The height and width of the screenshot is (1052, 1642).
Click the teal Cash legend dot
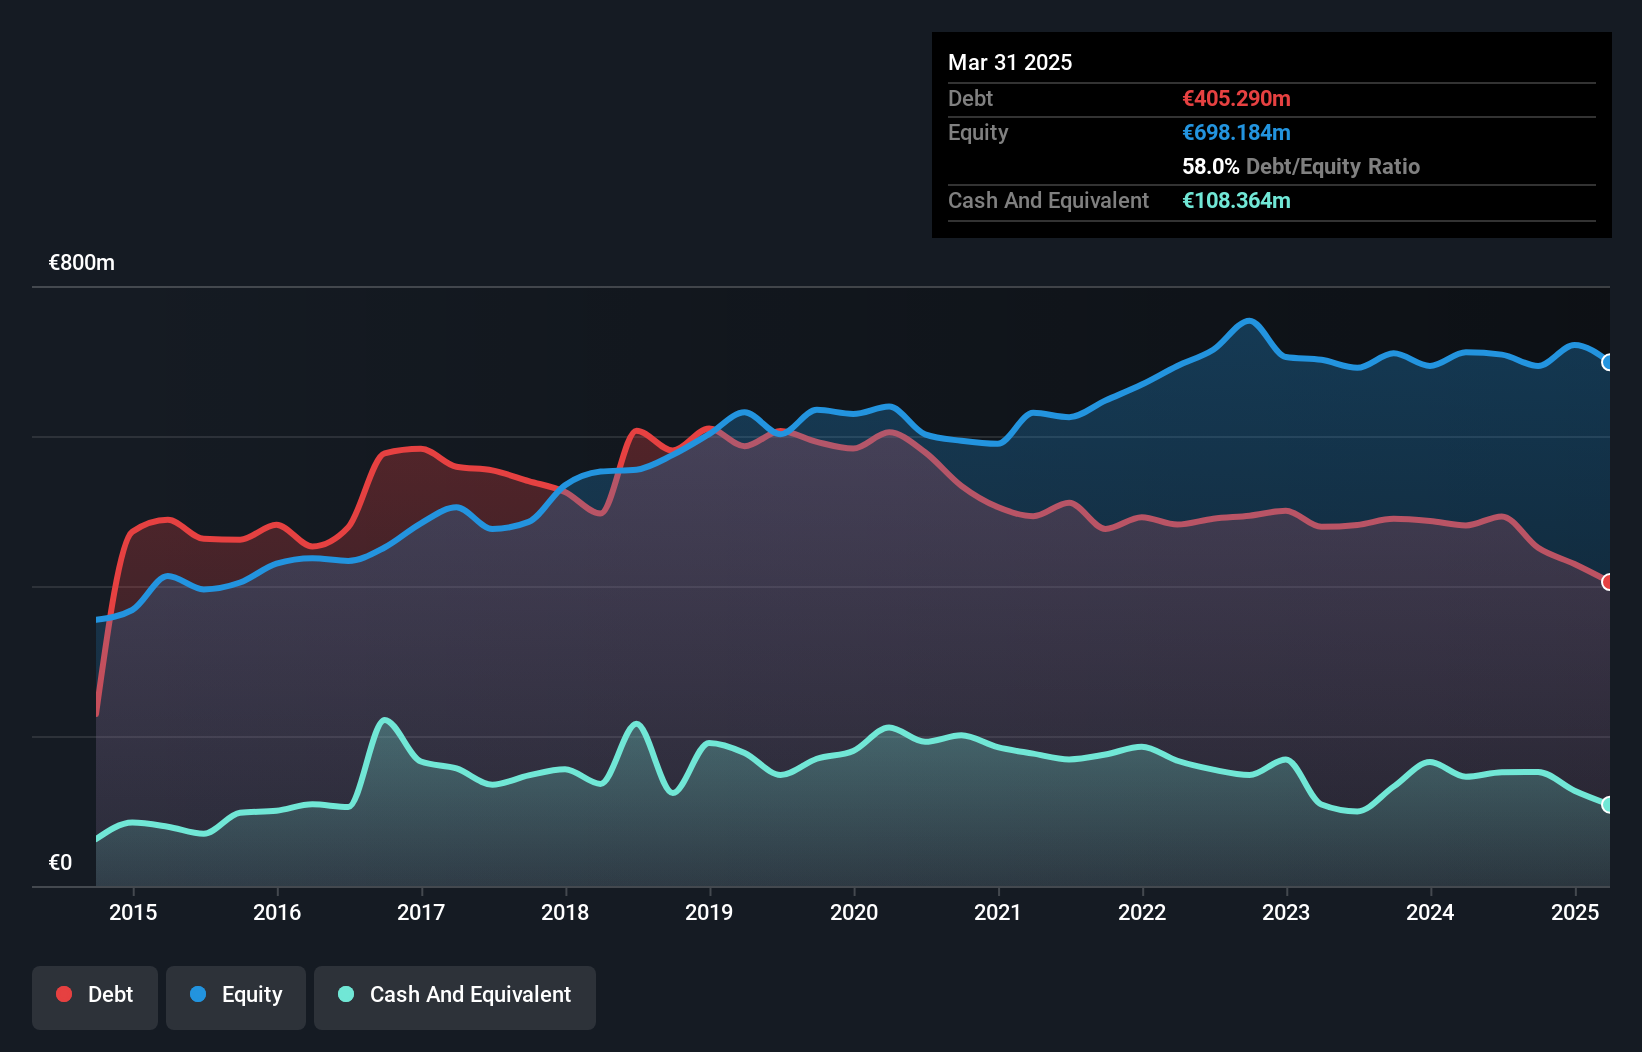(x=346, y=994)
